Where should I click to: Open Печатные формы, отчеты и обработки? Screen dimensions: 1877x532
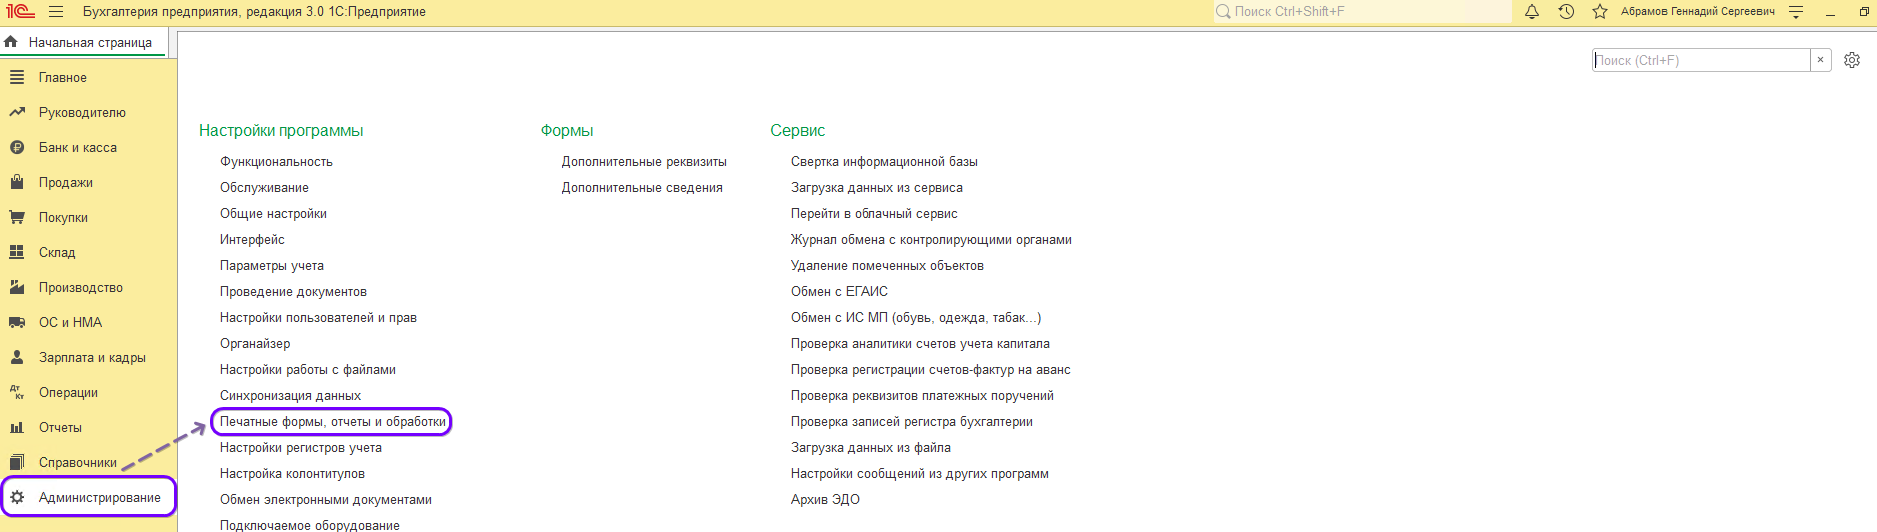pyautogui.click(x=332, y=421)
